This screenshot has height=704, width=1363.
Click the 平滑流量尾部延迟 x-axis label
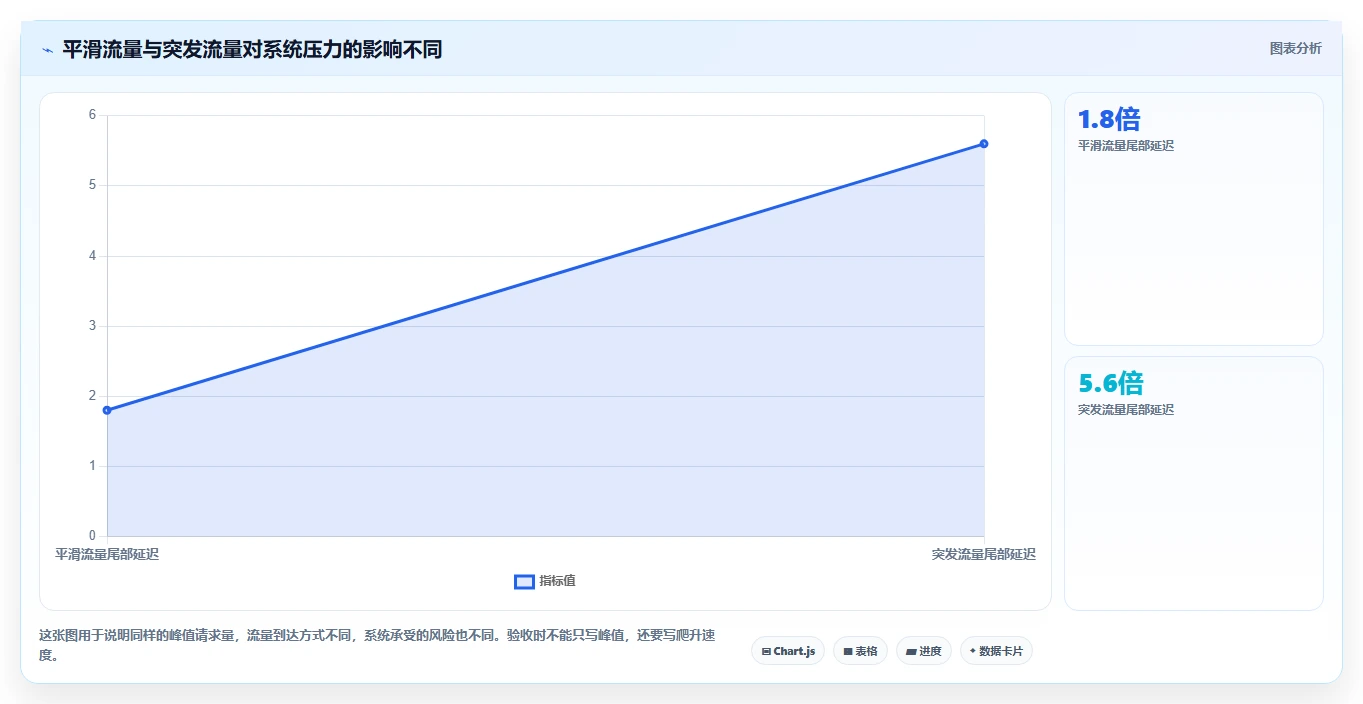point(107,554)
